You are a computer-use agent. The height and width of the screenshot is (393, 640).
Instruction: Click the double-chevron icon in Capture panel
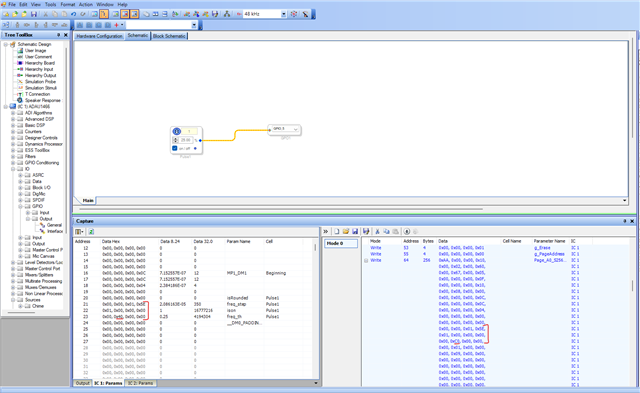[x=325, y=231]
